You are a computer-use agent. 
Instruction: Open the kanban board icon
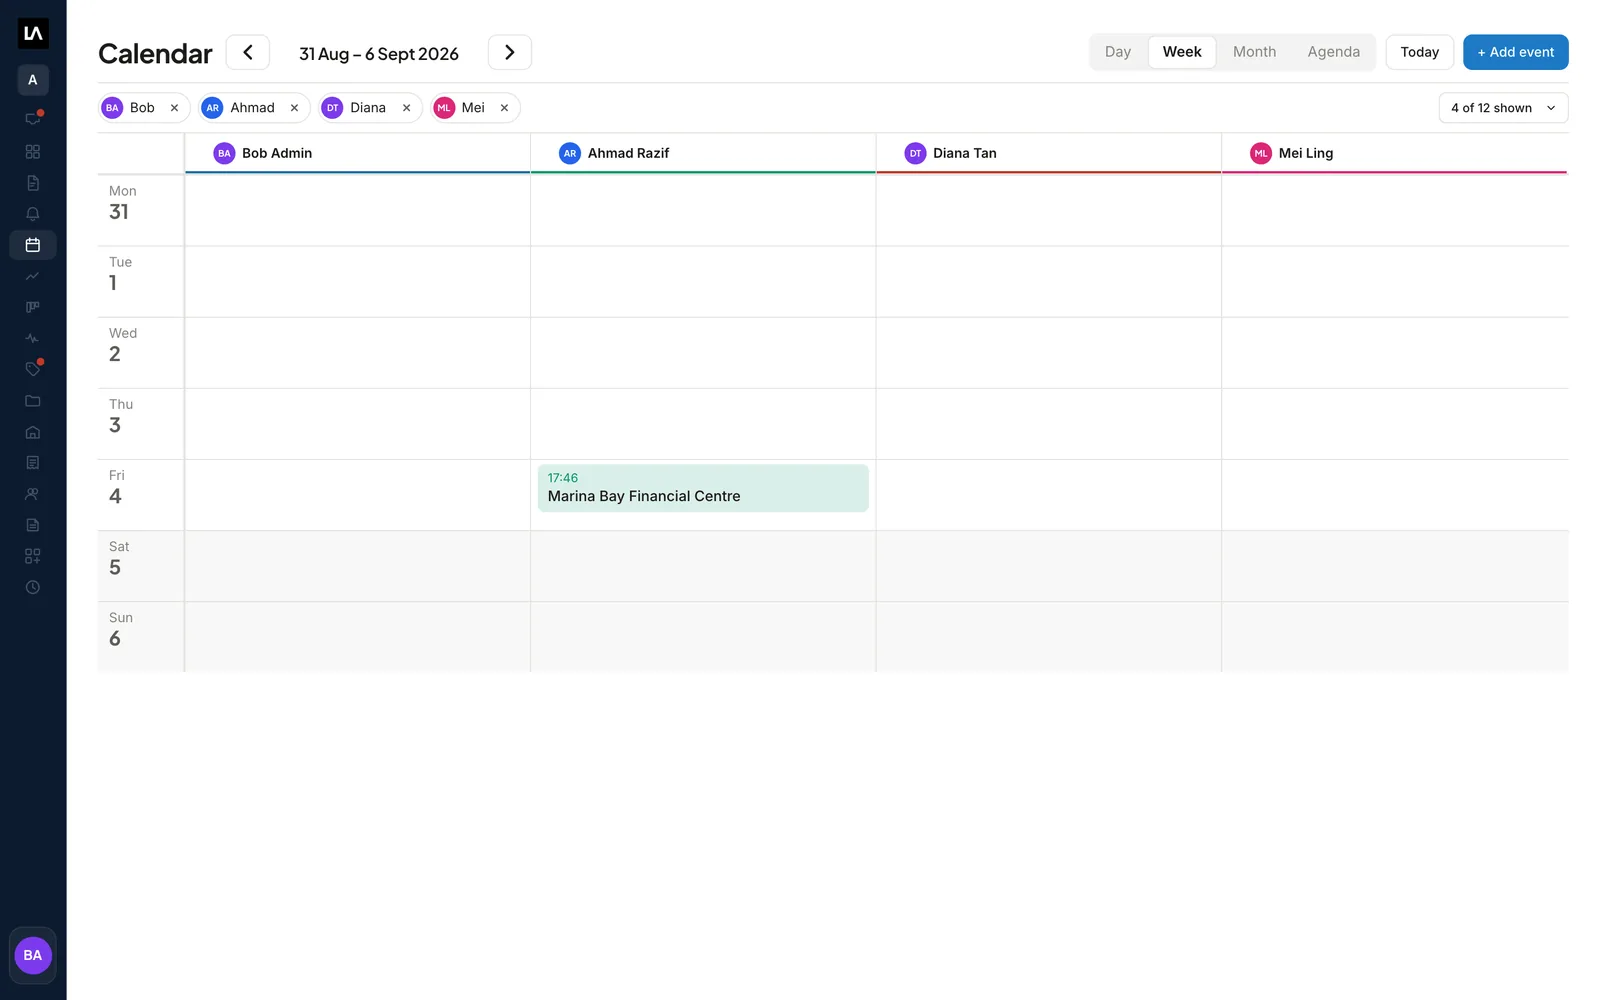point(33,307)
